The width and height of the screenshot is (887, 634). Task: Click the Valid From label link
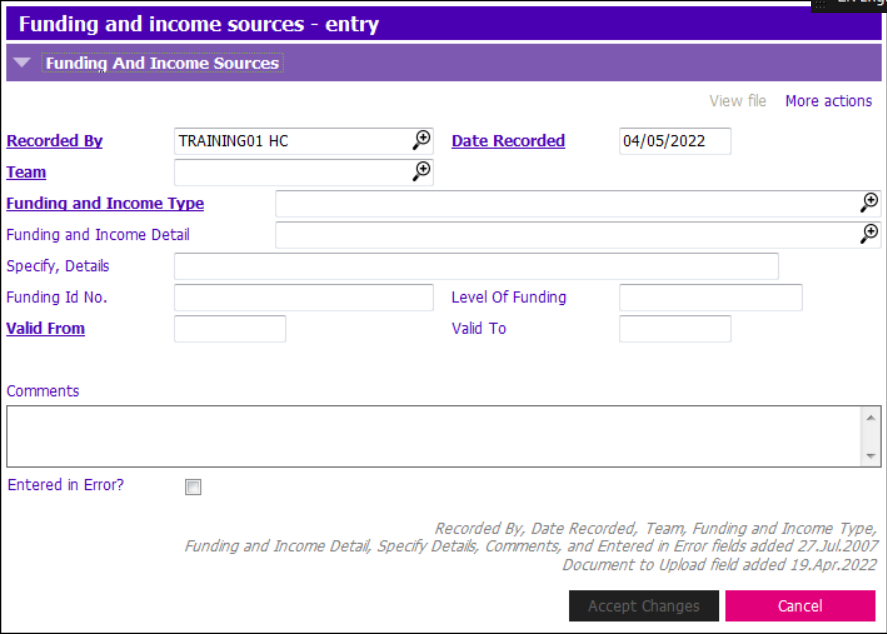[x=45, y=328]
